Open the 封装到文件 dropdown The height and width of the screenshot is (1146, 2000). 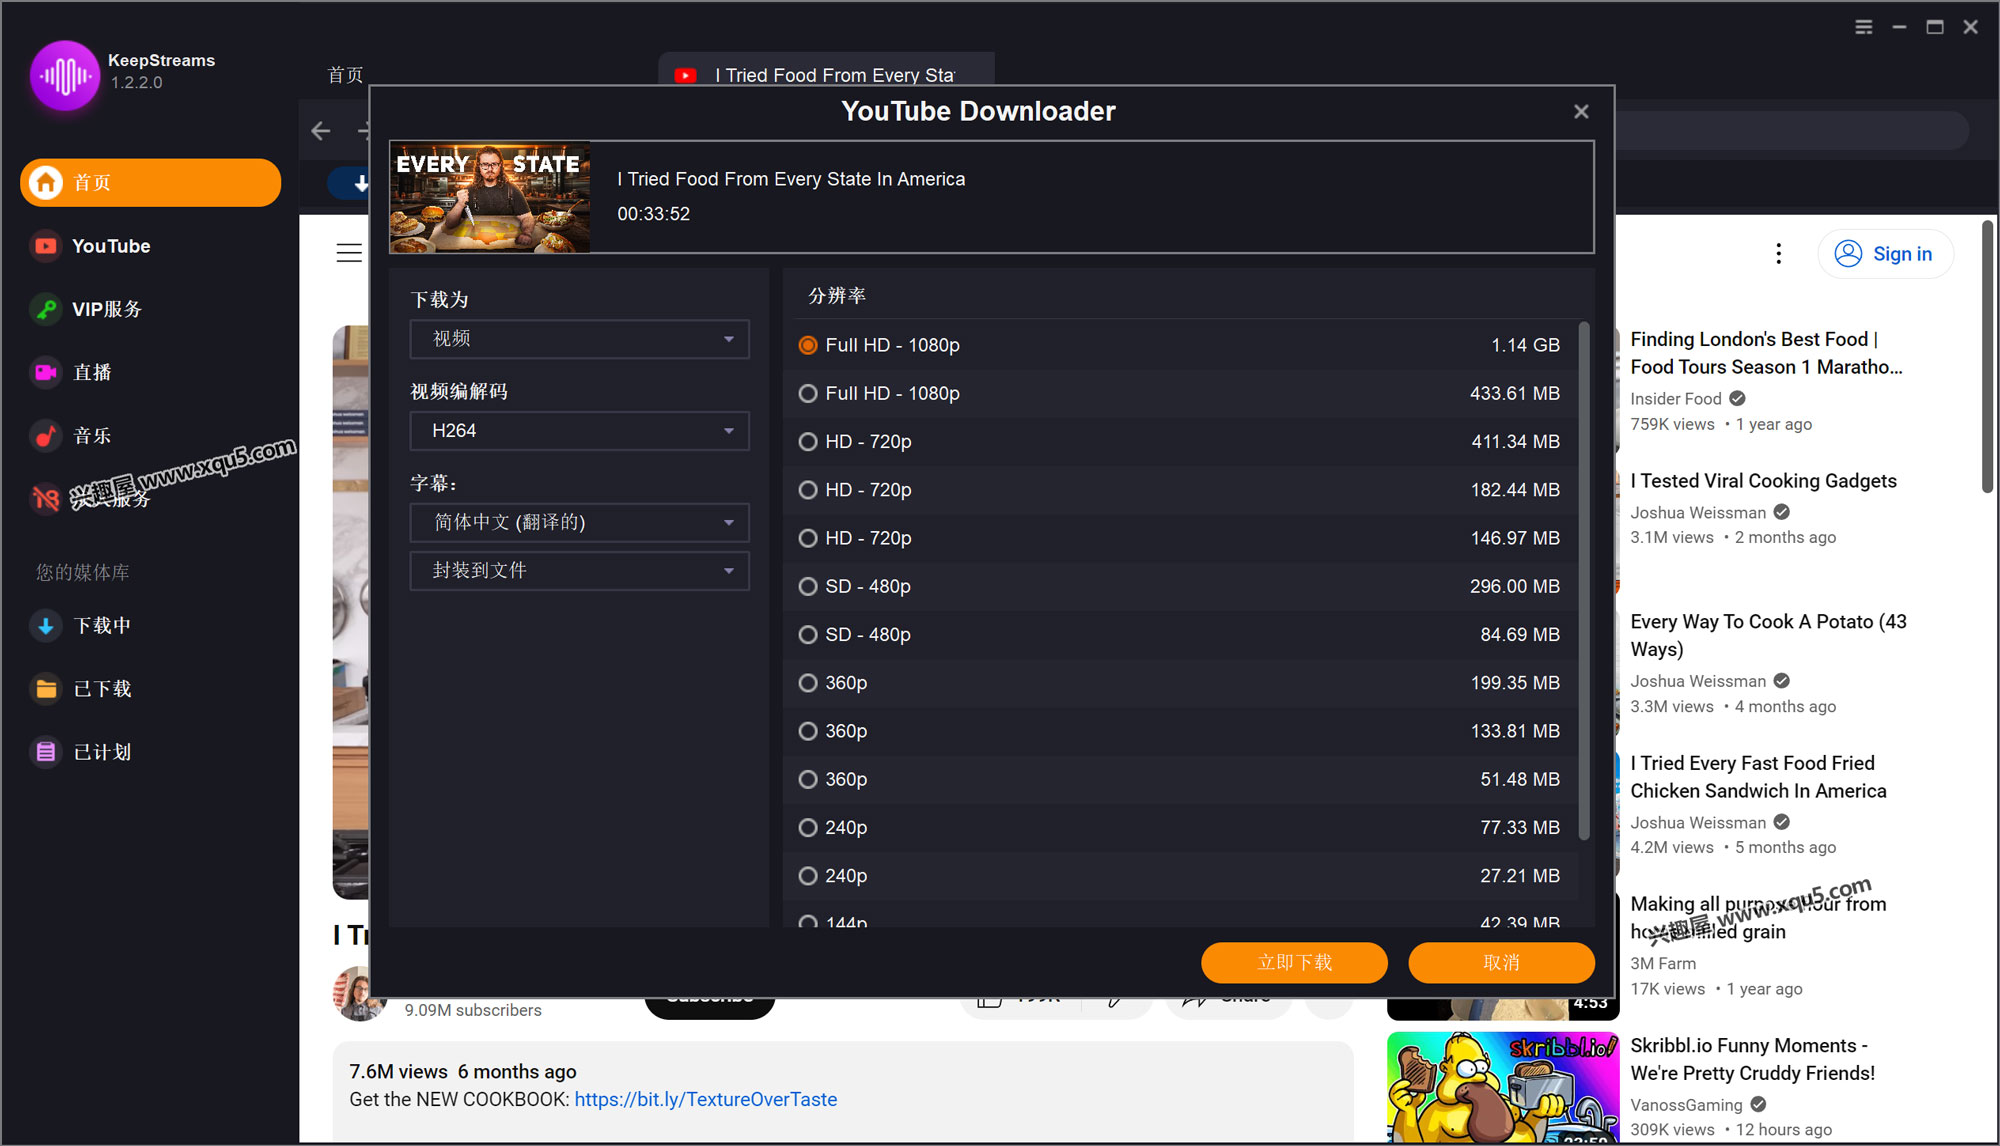[580, 571]
